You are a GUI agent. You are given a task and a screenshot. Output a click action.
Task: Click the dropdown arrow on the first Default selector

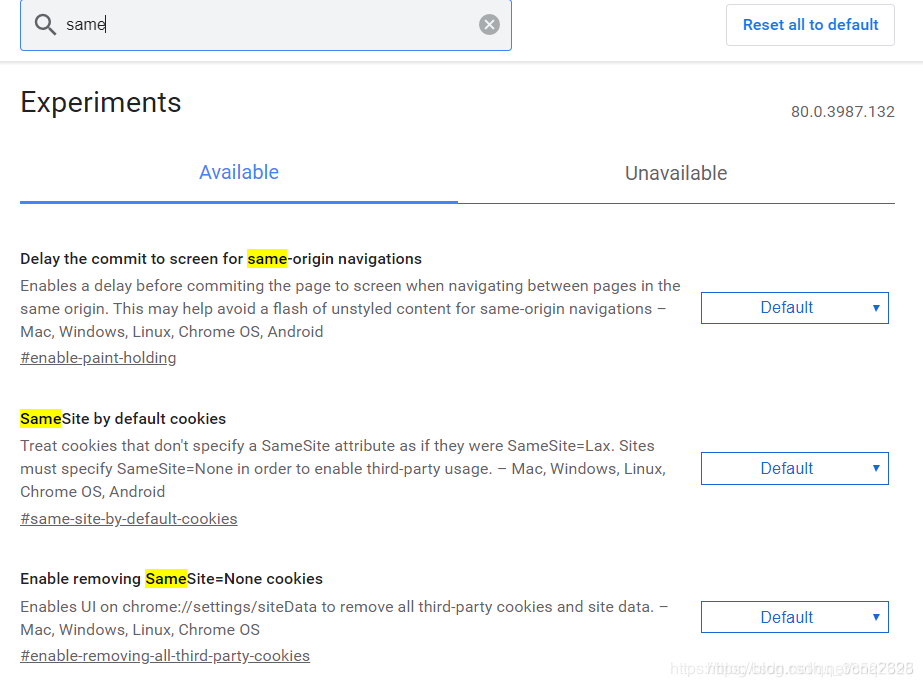[x=876, y=307]
